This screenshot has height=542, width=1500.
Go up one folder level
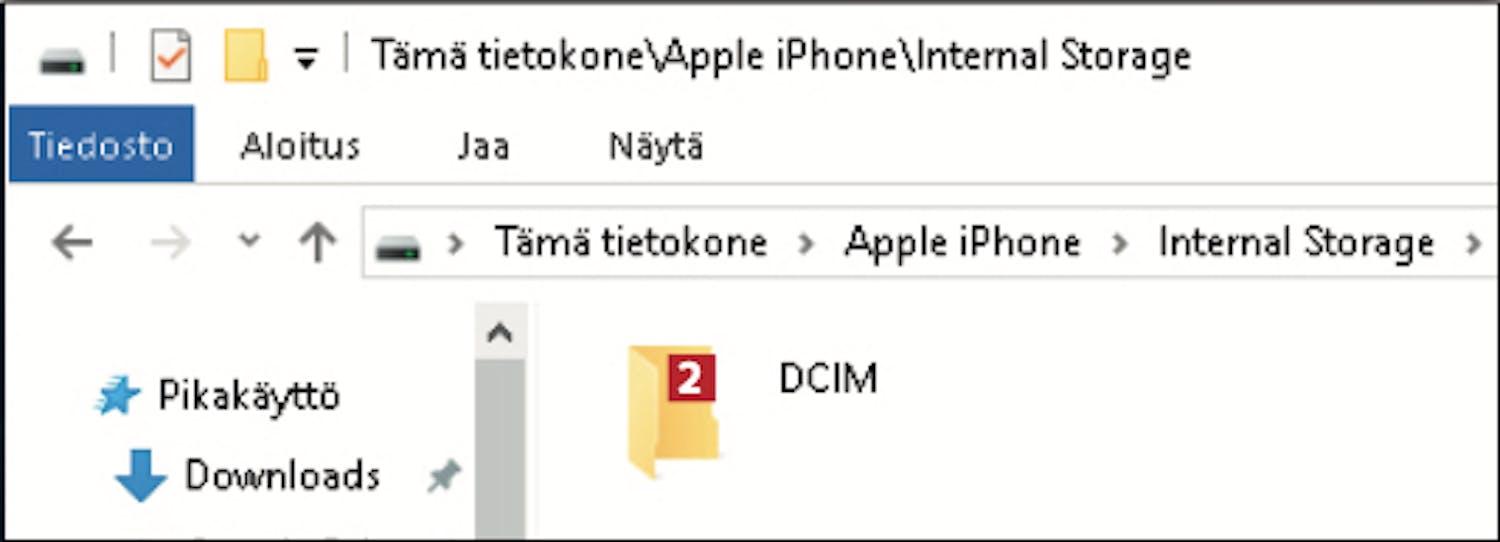(x=318, y=243)
